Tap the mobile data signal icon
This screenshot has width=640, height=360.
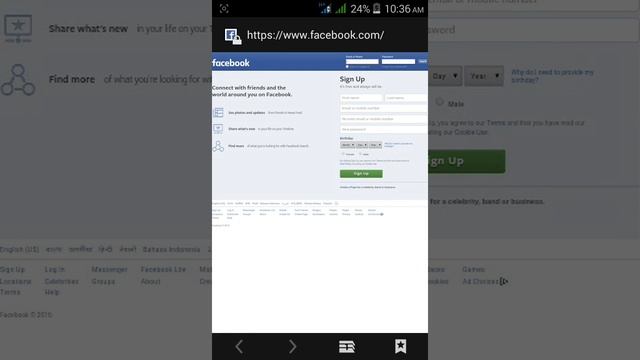tap(325, 9)
